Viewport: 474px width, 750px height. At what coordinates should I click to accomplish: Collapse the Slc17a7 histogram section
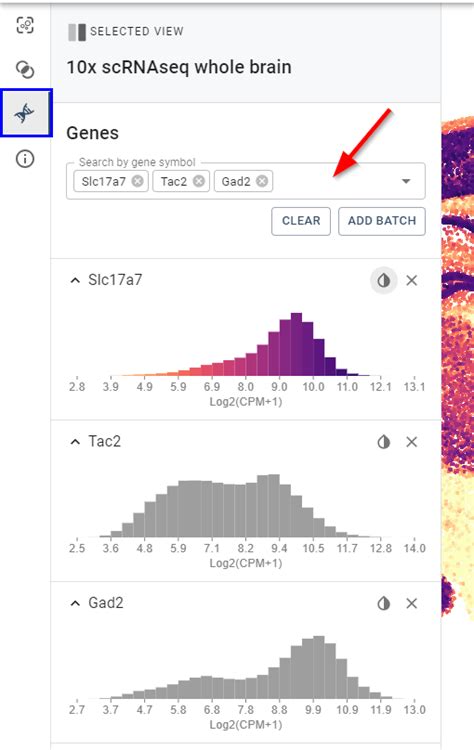pyautogui.click(x=75, y=280)
